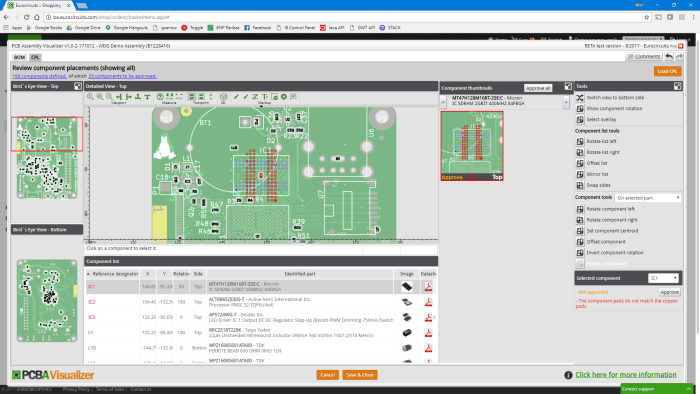
Task: Maximize the Bird's Eye View Top panel
Action: click(x=78, y=86)
